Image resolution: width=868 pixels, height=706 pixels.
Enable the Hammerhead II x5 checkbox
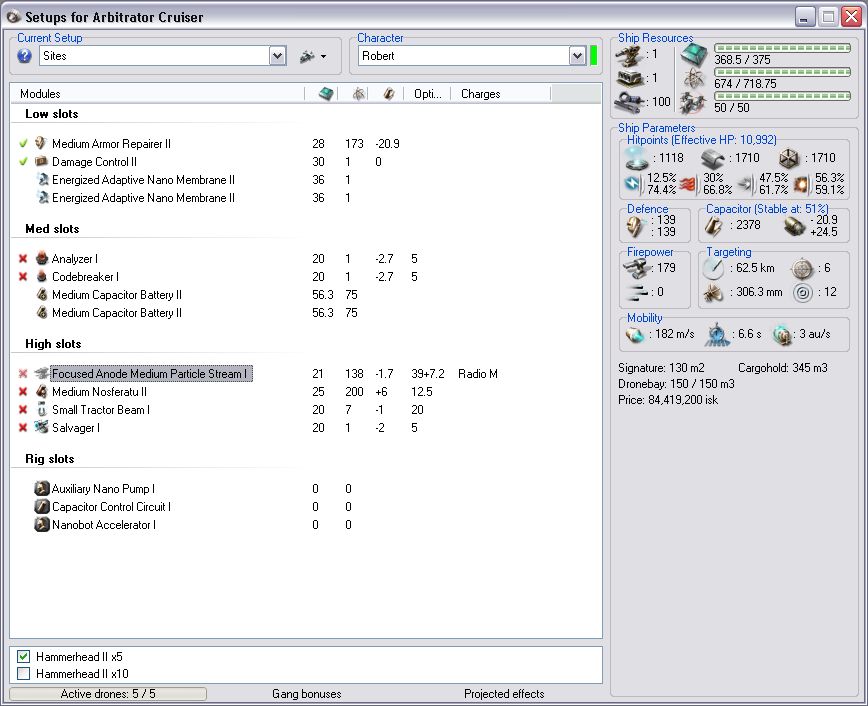[23, 657]
